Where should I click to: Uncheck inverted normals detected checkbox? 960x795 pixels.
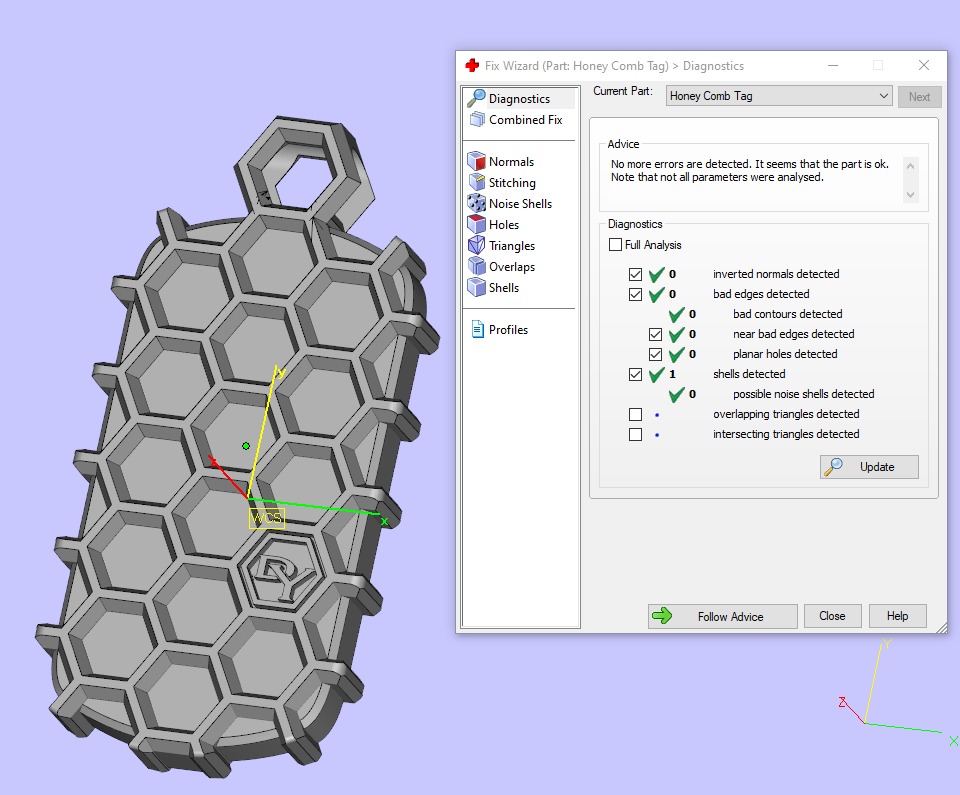point(636,274)
